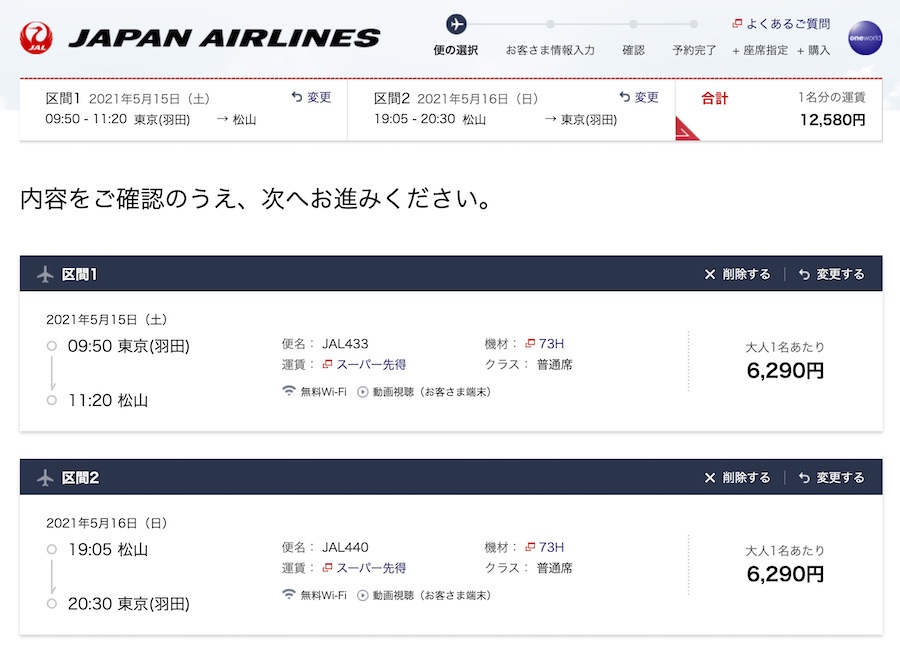Click 変更 for 区間1 in summary bar
Image resolution: width=900 pixels, height=645 pixels.
point(312,97)
